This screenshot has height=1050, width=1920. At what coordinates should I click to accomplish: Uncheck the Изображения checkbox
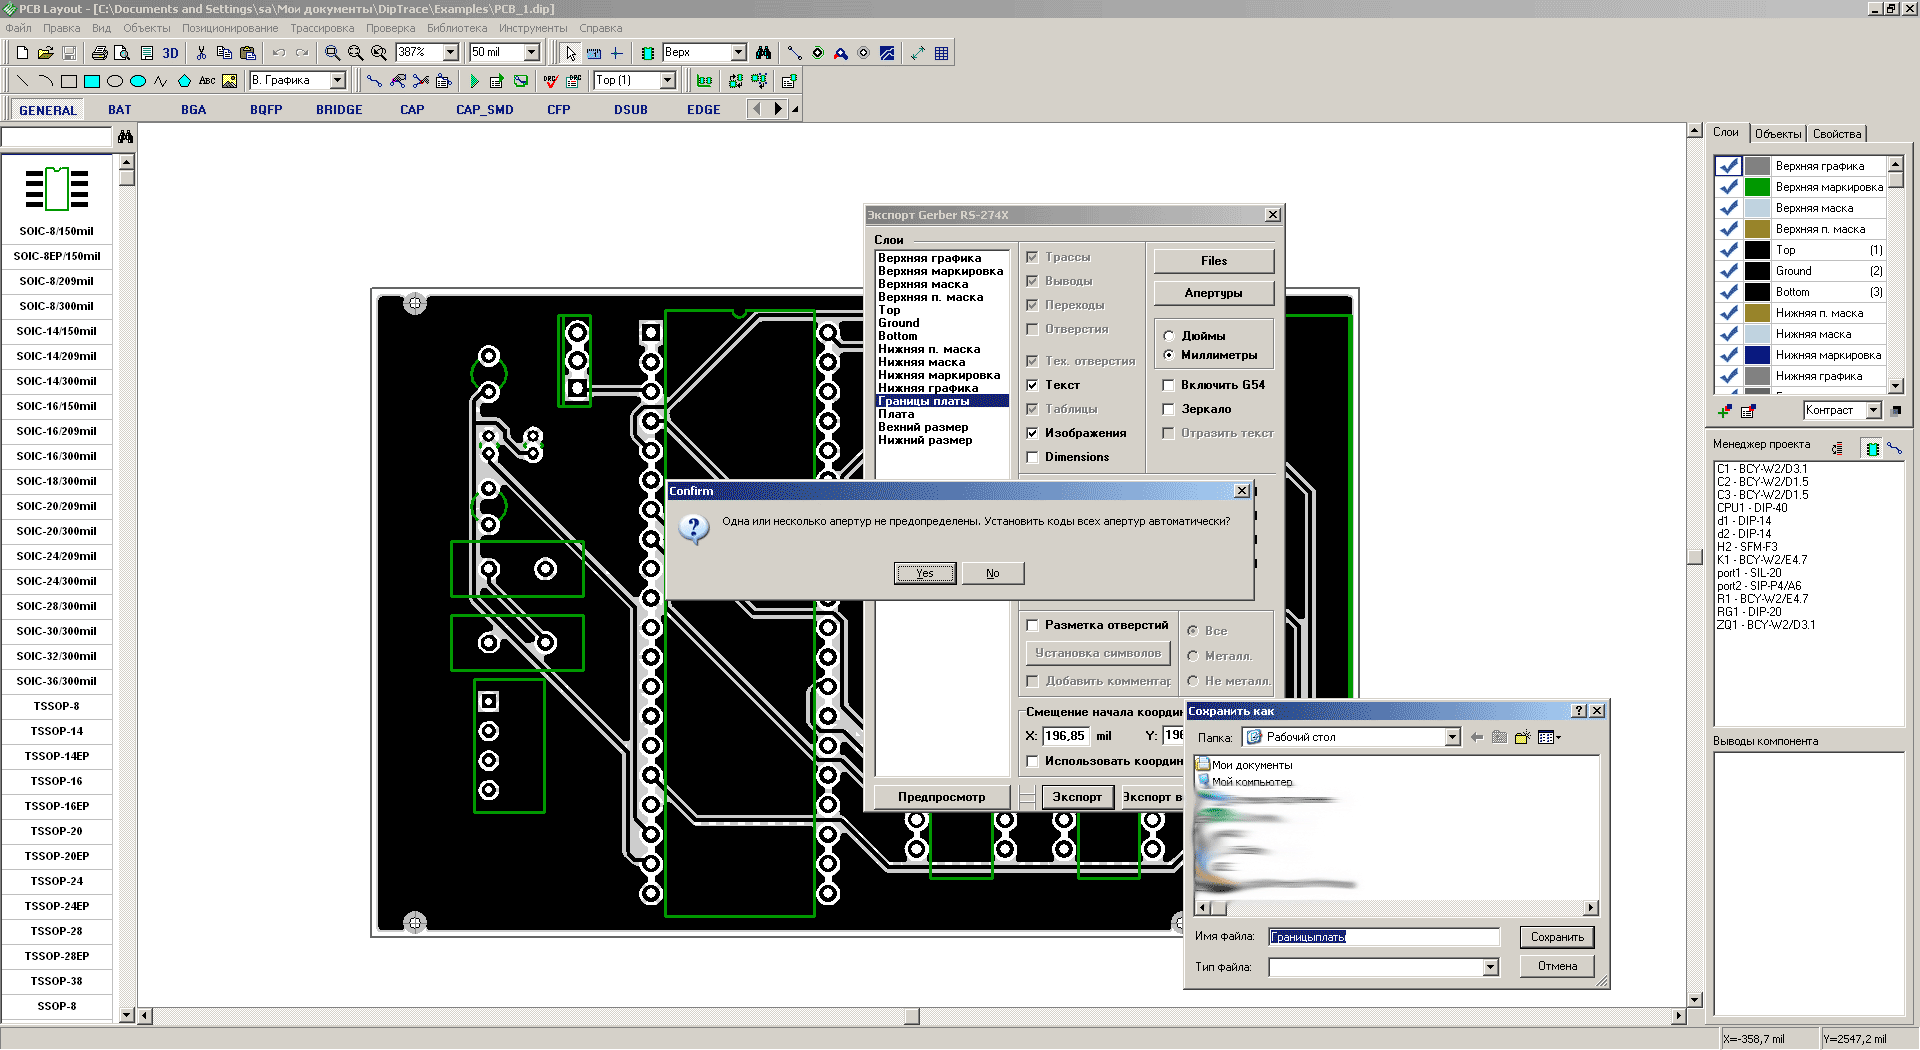click(1032, 433)
